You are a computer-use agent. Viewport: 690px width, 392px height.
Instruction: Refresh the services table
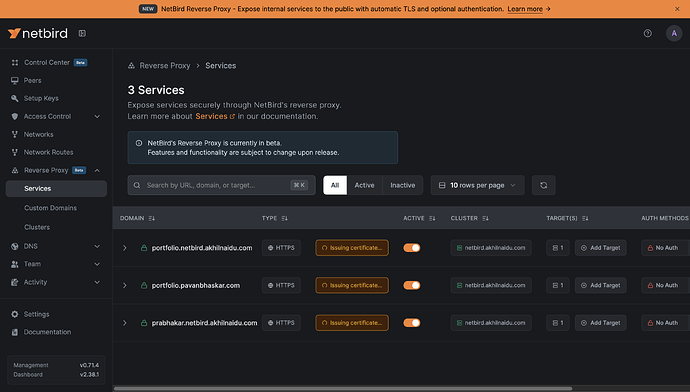click(x=543, y=185)
